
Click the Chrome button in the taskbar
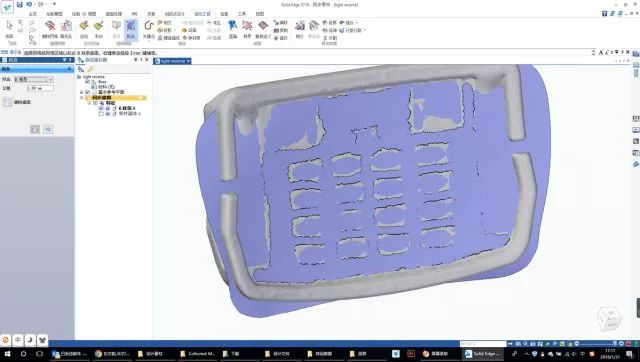[112, 354]
